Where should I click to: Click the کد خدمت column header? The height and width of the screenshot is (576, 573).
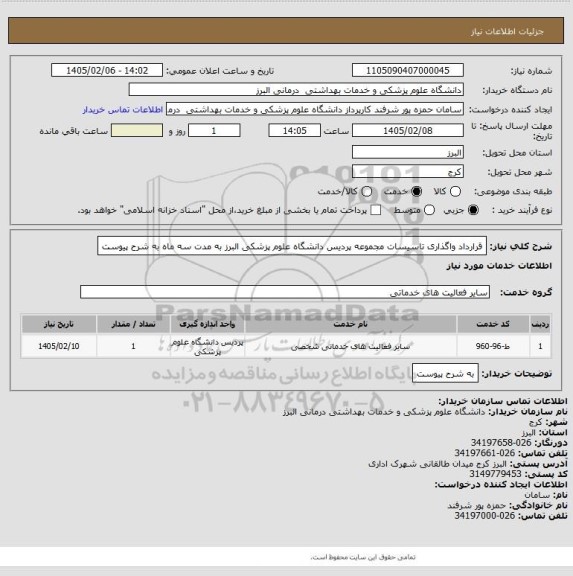[x=493, y=324]
